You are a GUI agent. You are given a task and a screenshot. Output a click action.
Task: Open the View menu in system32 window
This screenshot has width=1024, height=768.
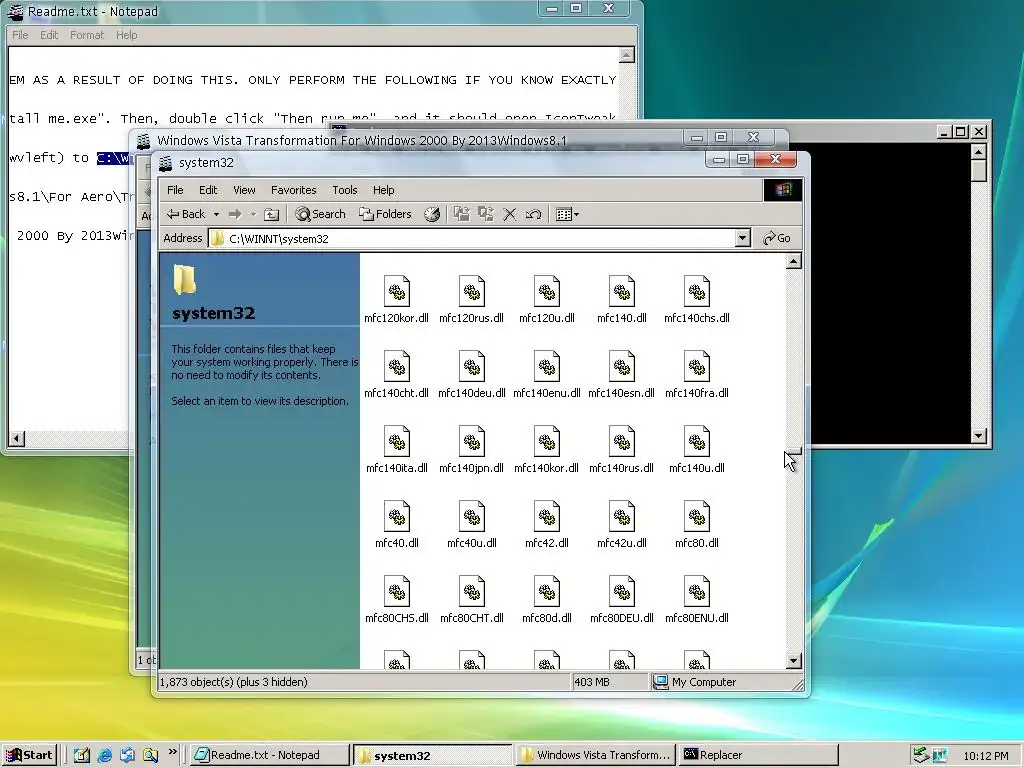coord(244,190)
